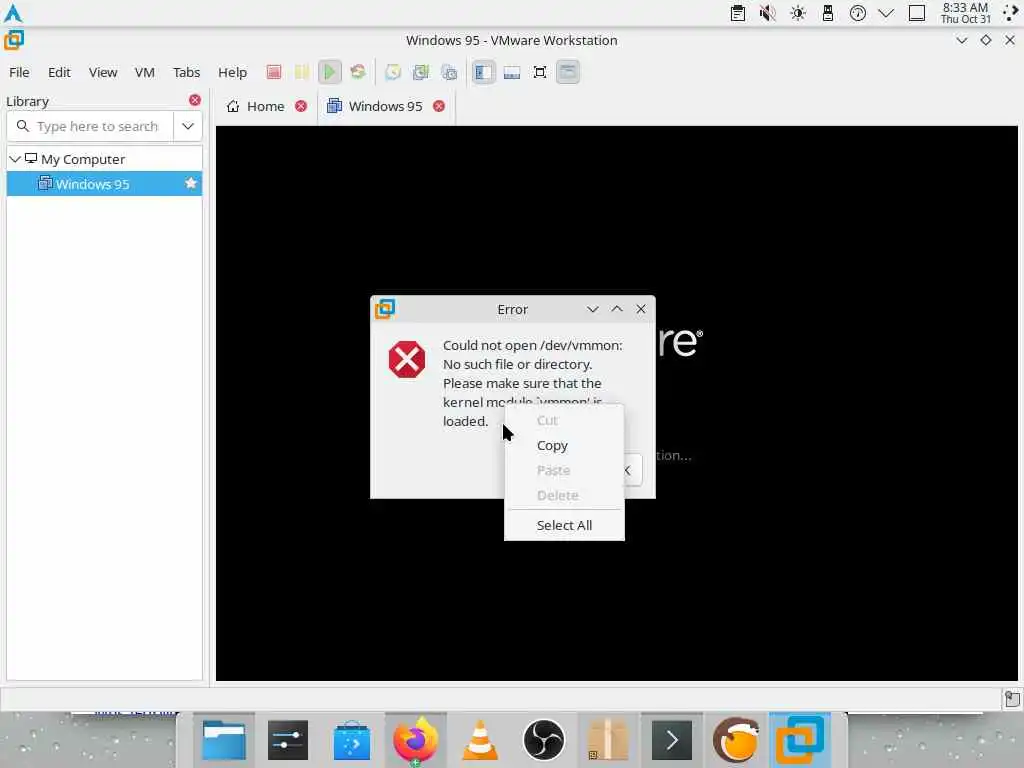Open the Arch launcher in the top panel
This screenshot has height=768, width=1024.
13,13
